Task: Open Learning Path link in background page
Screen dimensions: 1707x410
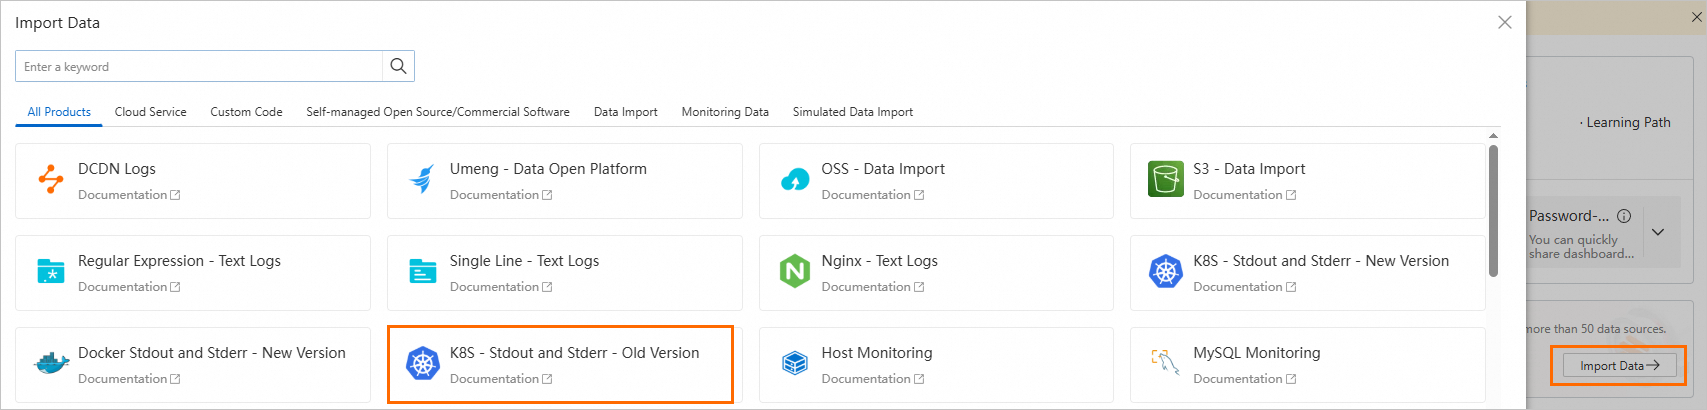Action: (1628, 123)
